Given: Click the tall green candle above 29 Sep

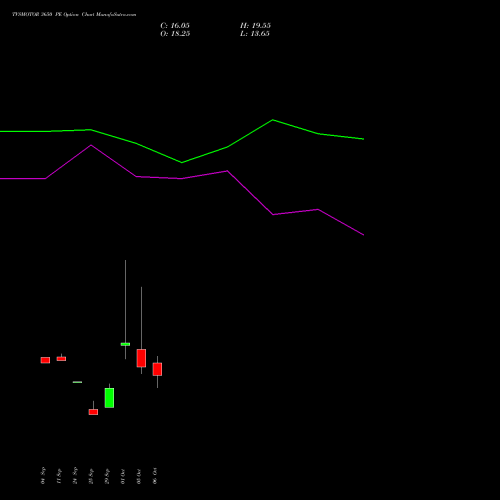Looking at the screenshot, I should point(109,398).
